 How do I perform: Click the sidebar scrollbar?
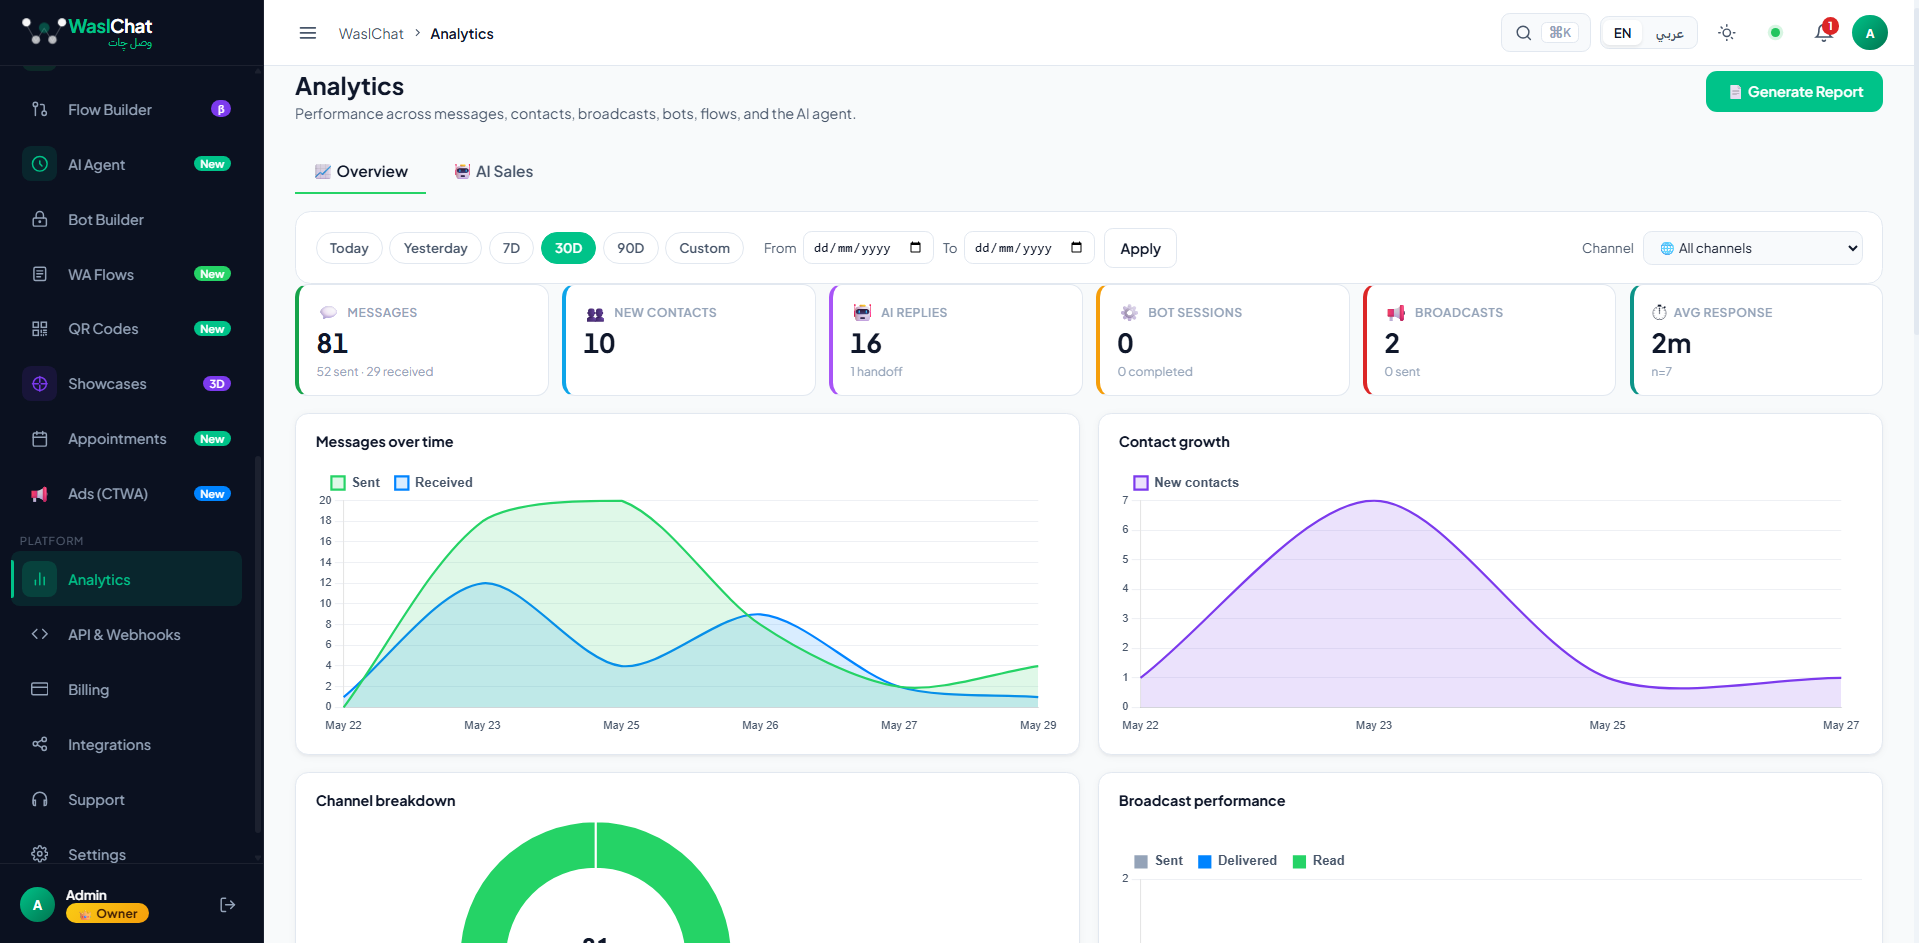[258, 645]
